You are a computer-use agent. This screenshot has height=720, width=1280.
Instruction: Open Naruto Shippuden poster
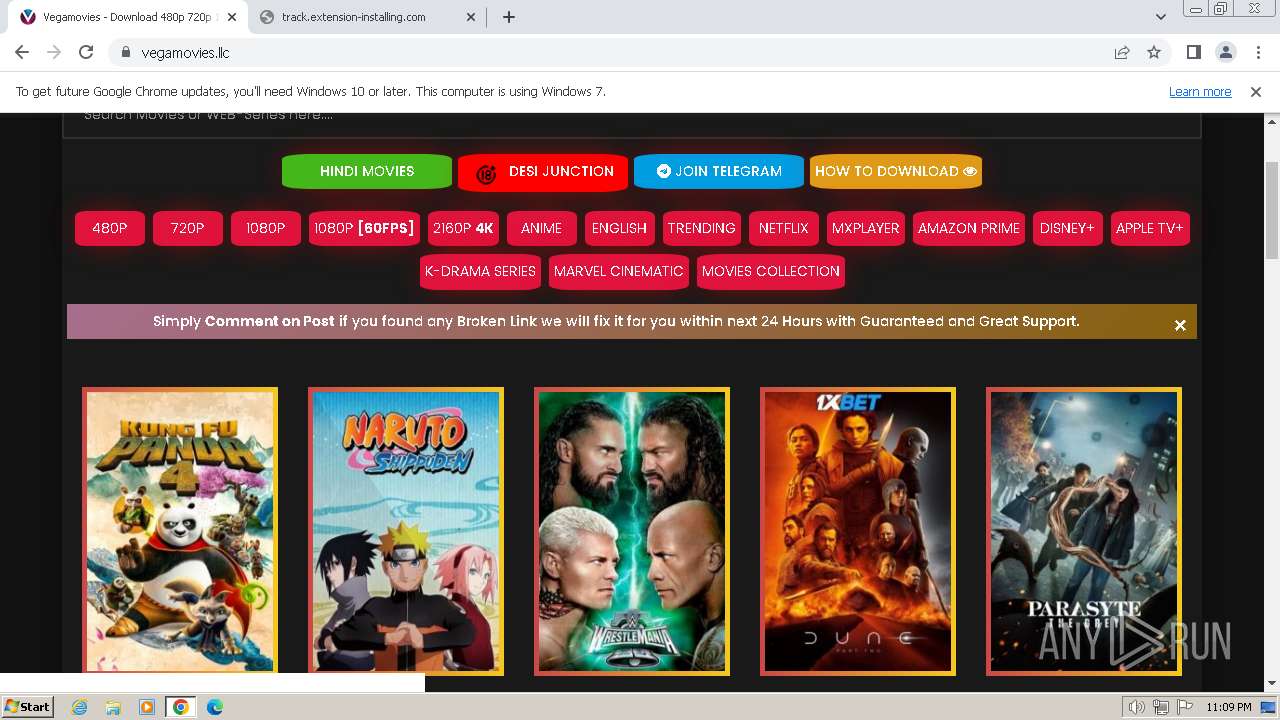(406, 531)
